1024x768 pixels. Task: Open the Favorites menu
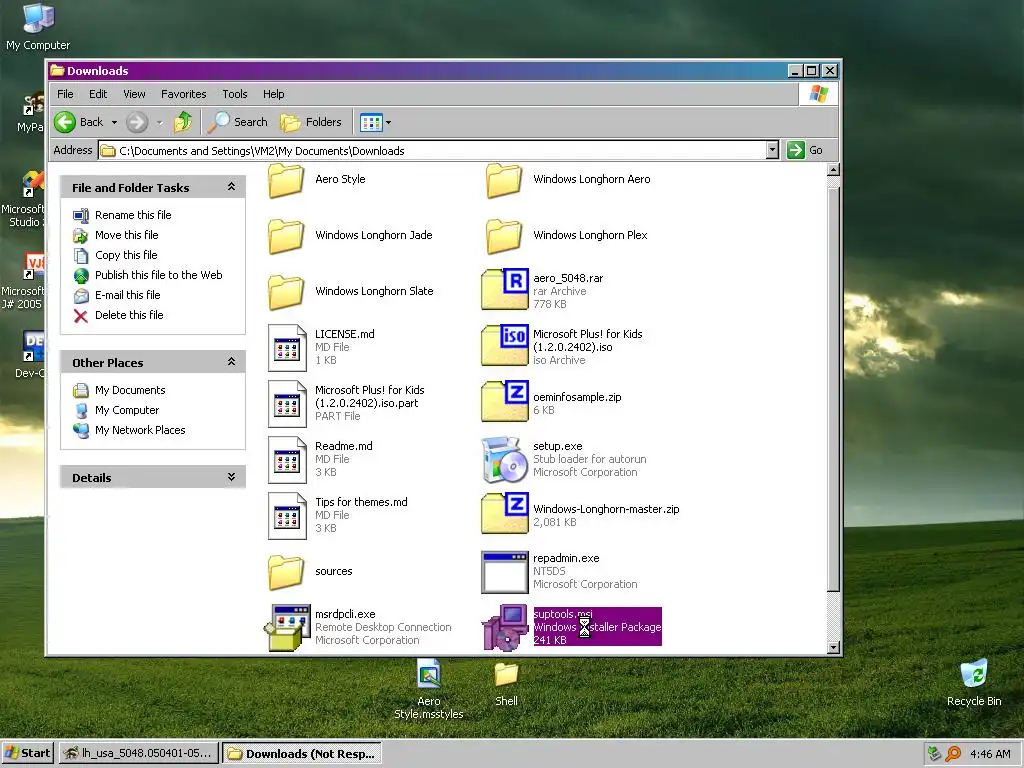click(184, 94)
